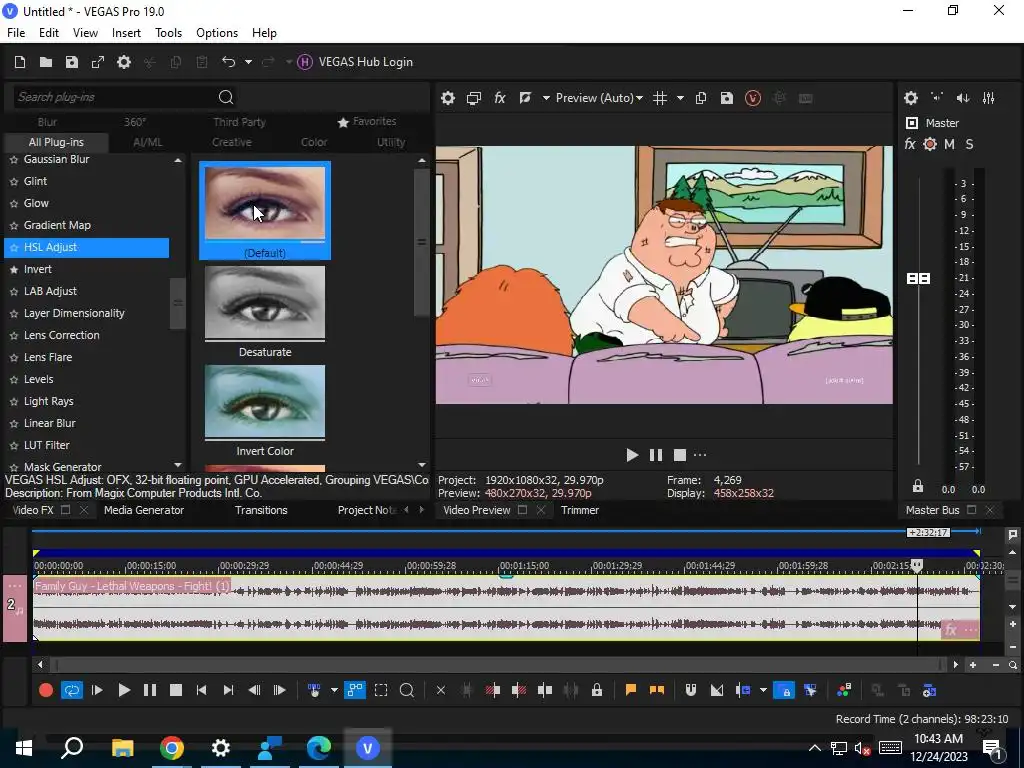This screenshot has height=768, width=1024.
Task: Open the Split Screen View dropdown arrow
Action: (x=546, y=99)
